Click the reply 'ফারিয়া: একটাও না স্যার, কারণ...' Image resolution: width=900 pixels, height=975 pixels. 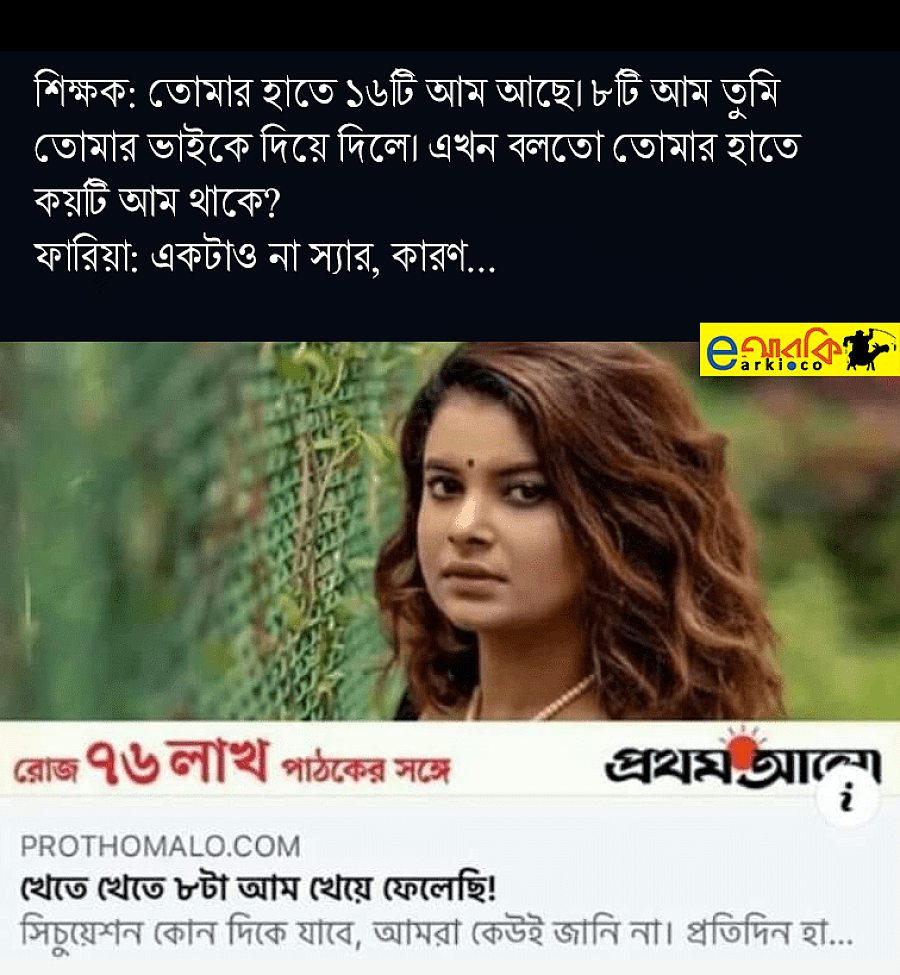264,255
